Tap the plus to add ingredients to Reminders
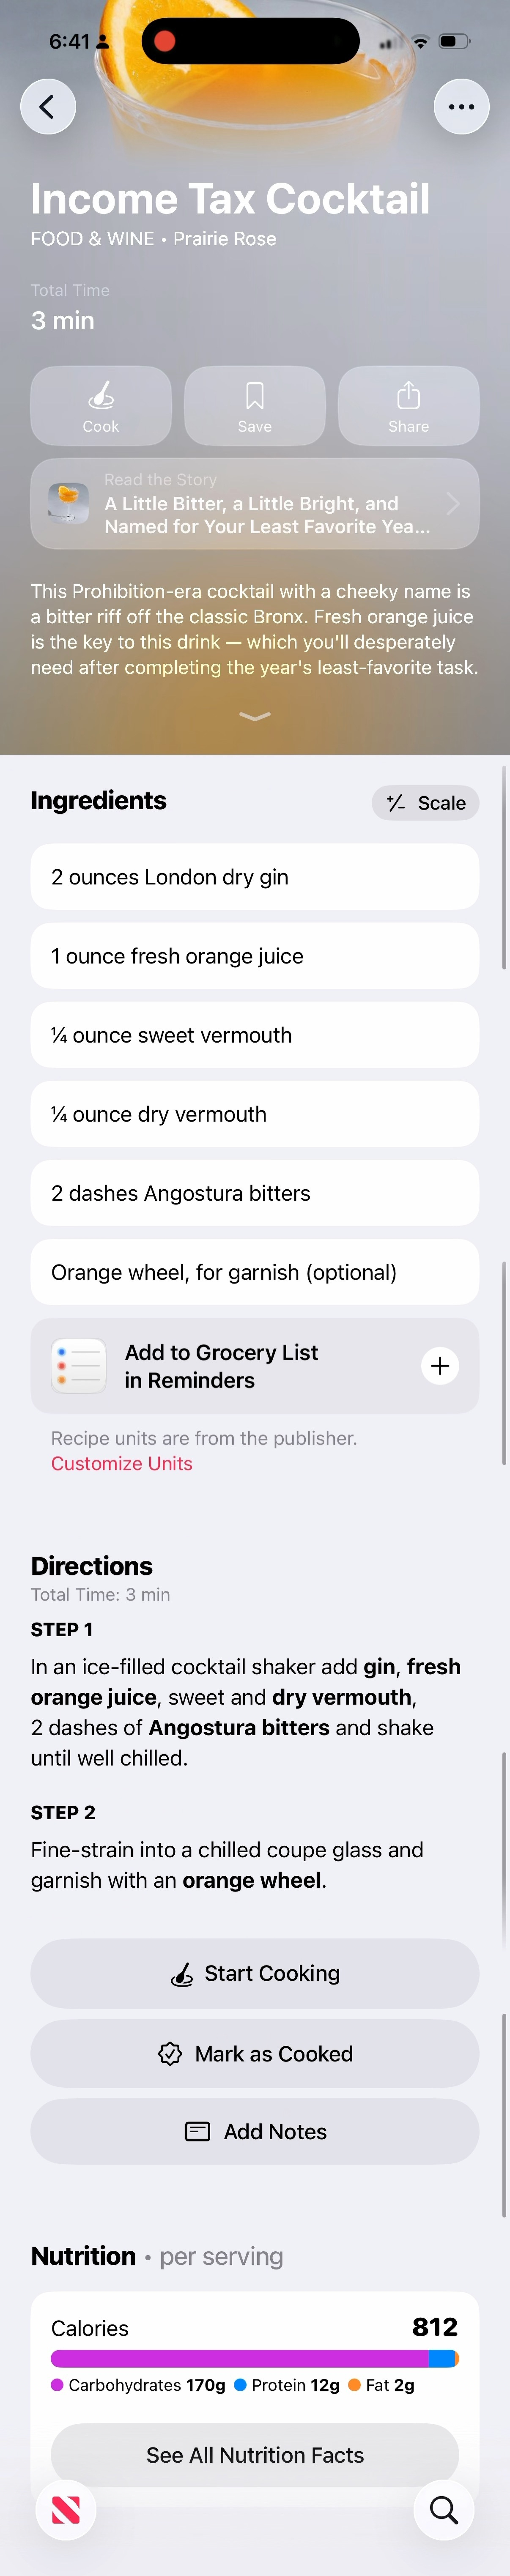 [440, 1366]
